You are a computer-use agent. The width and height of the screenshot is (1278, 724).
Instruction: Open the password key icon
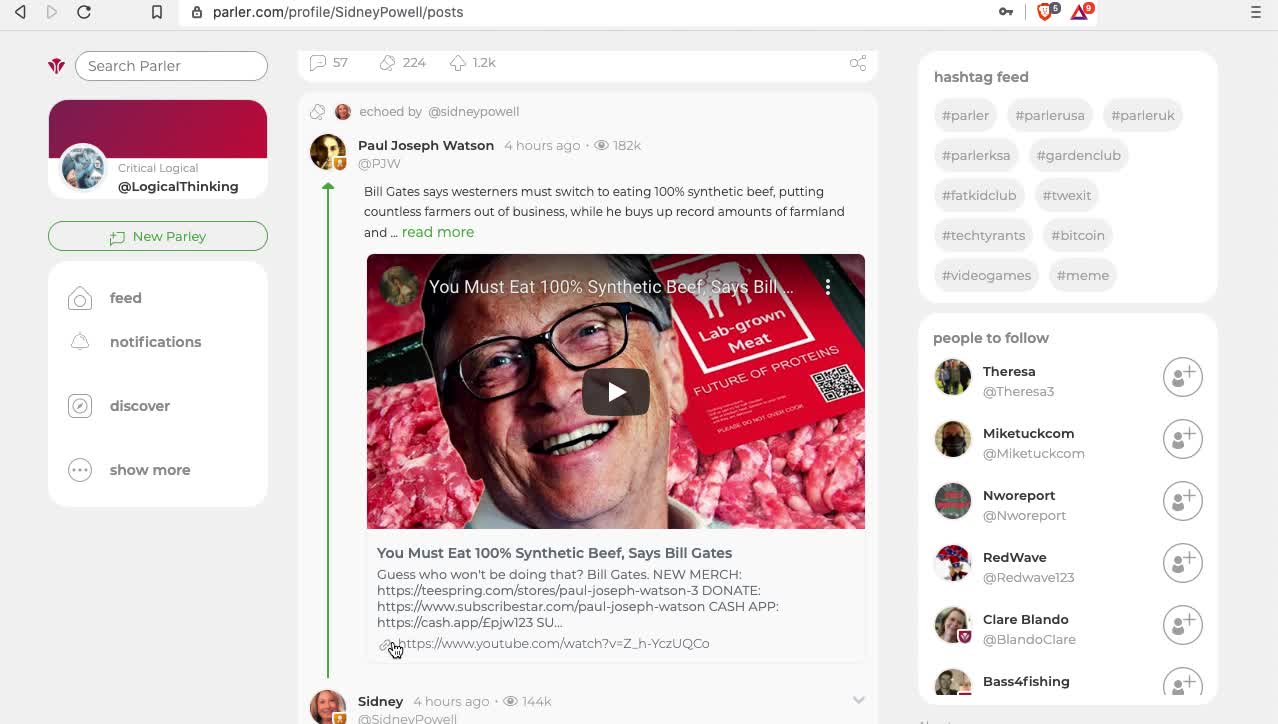pyautogui.click(x=1006, y=12)
